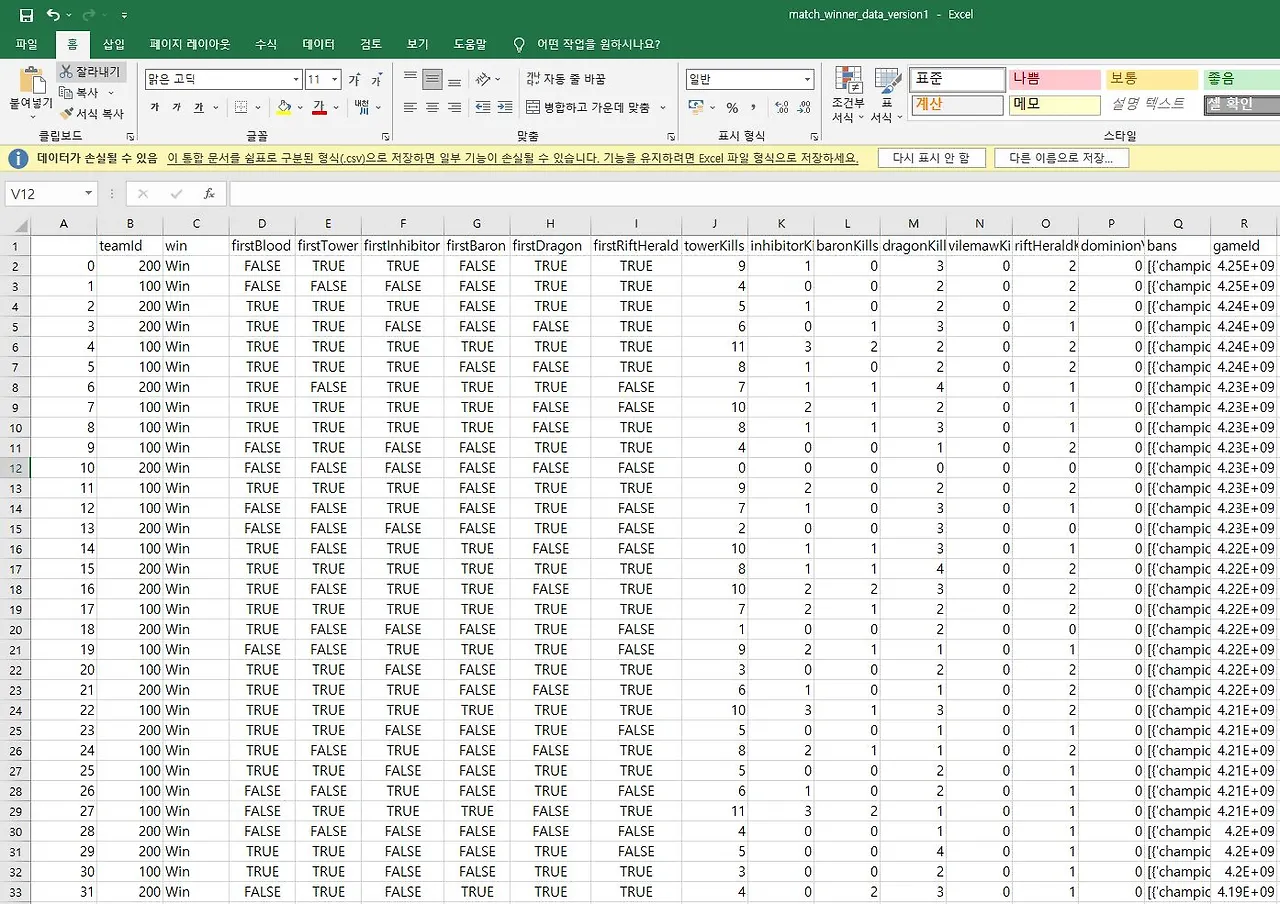Toggle italic formatting (slanted 가)
The image size is (1280, 904).
177,107
